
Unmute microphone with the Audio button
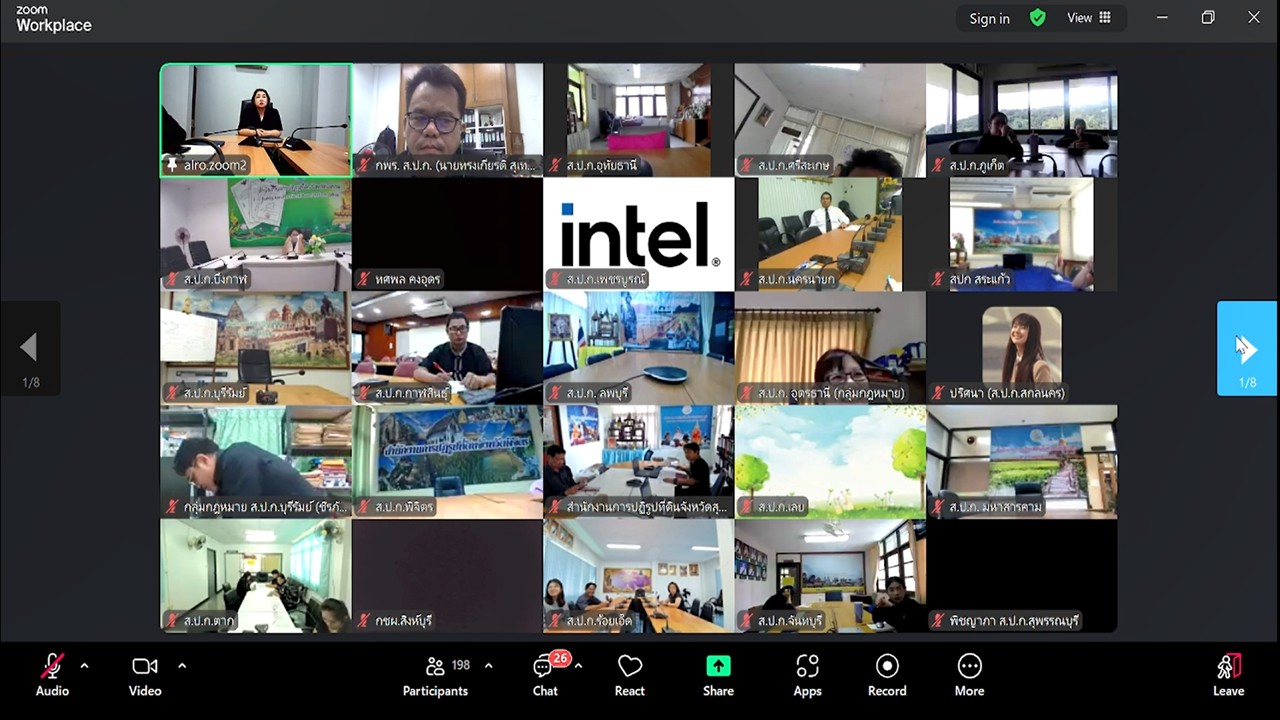point(52,675)
